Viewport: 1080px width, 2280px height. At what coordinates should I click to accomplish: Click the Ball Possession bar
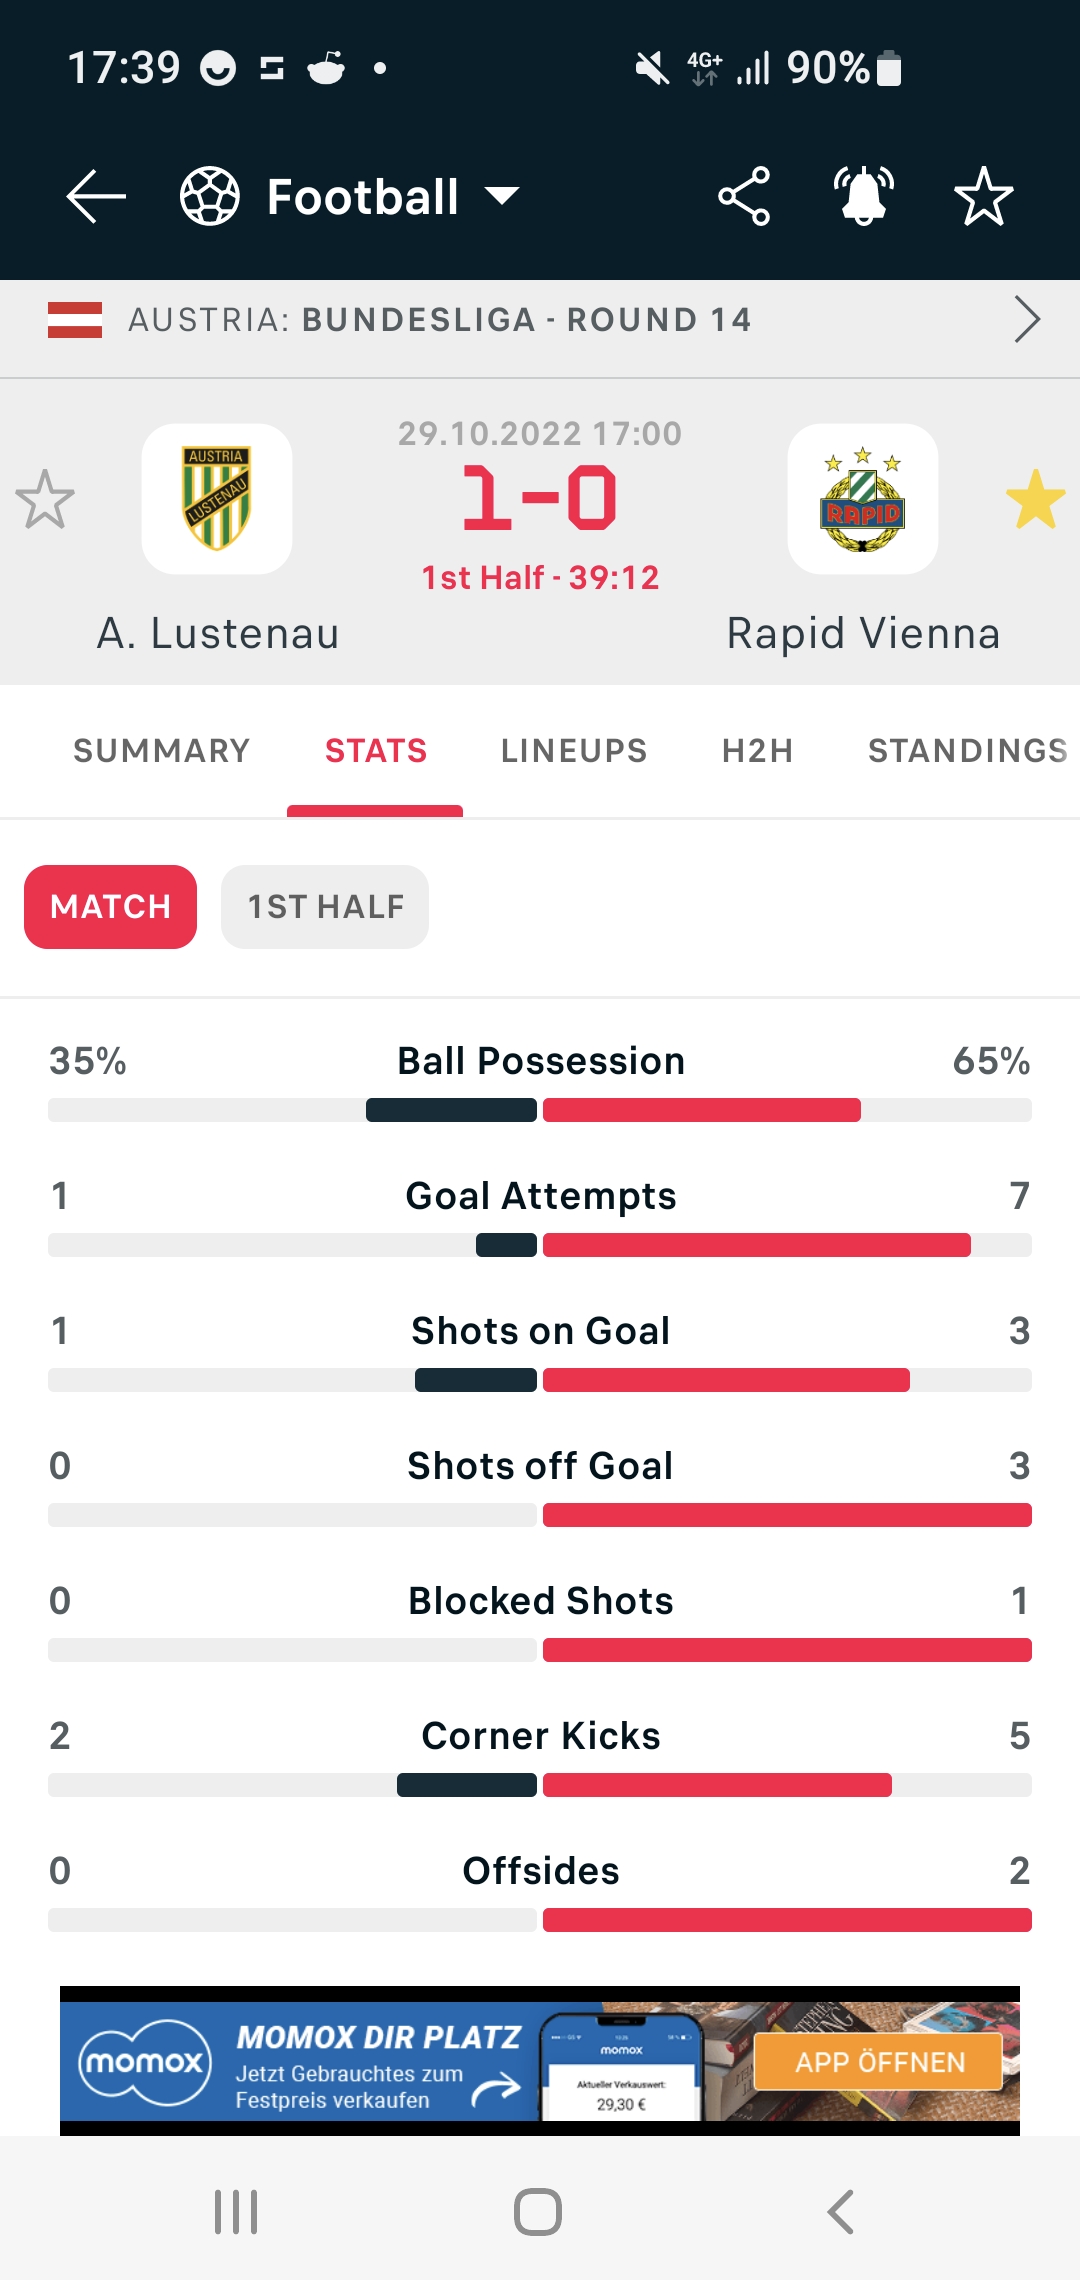pyautogui.click(x=540, y=1110)
